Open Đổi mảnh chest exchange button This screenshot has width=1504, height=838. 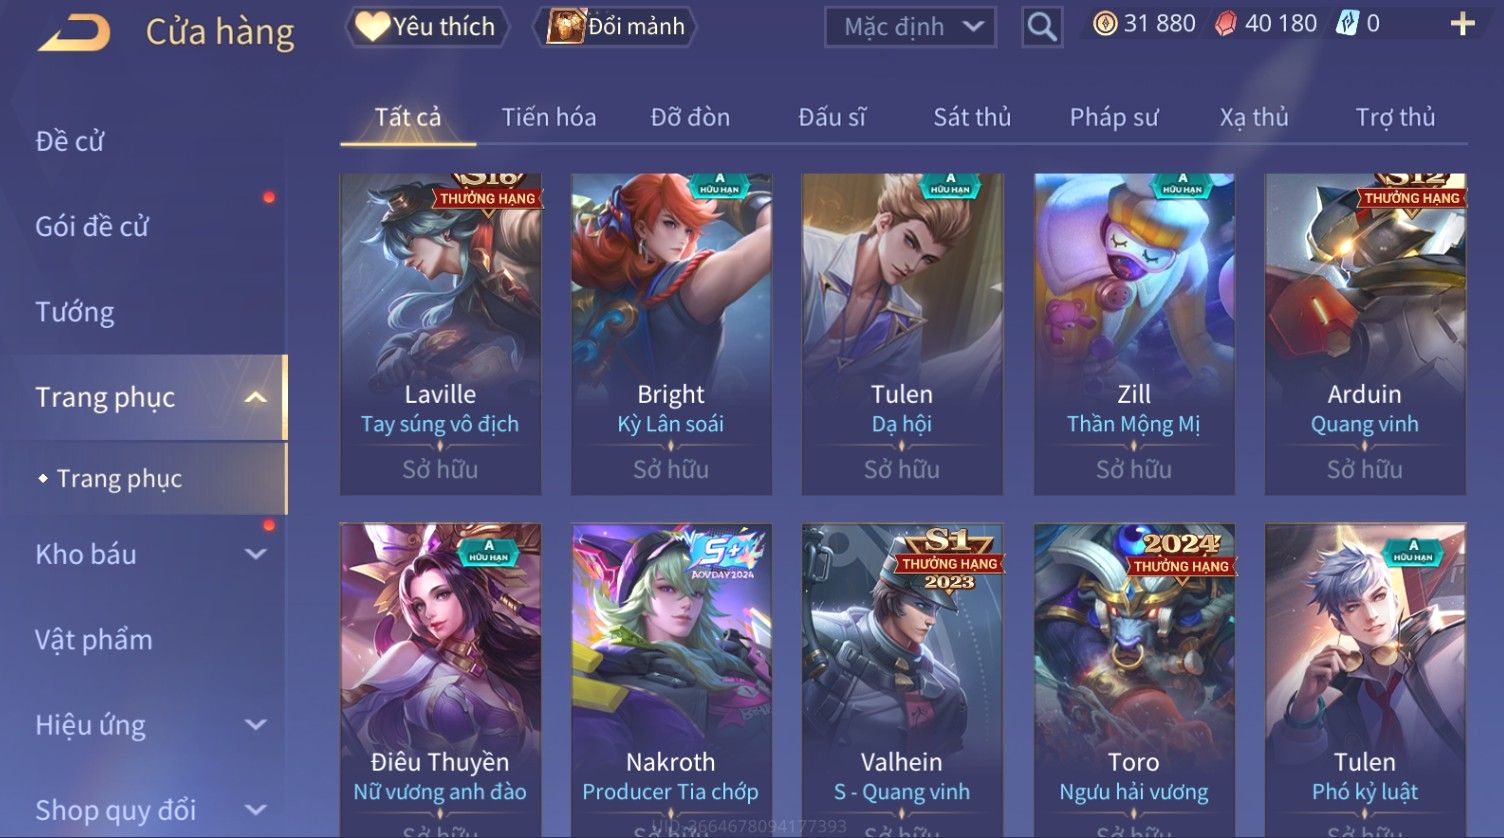(615, 27)
